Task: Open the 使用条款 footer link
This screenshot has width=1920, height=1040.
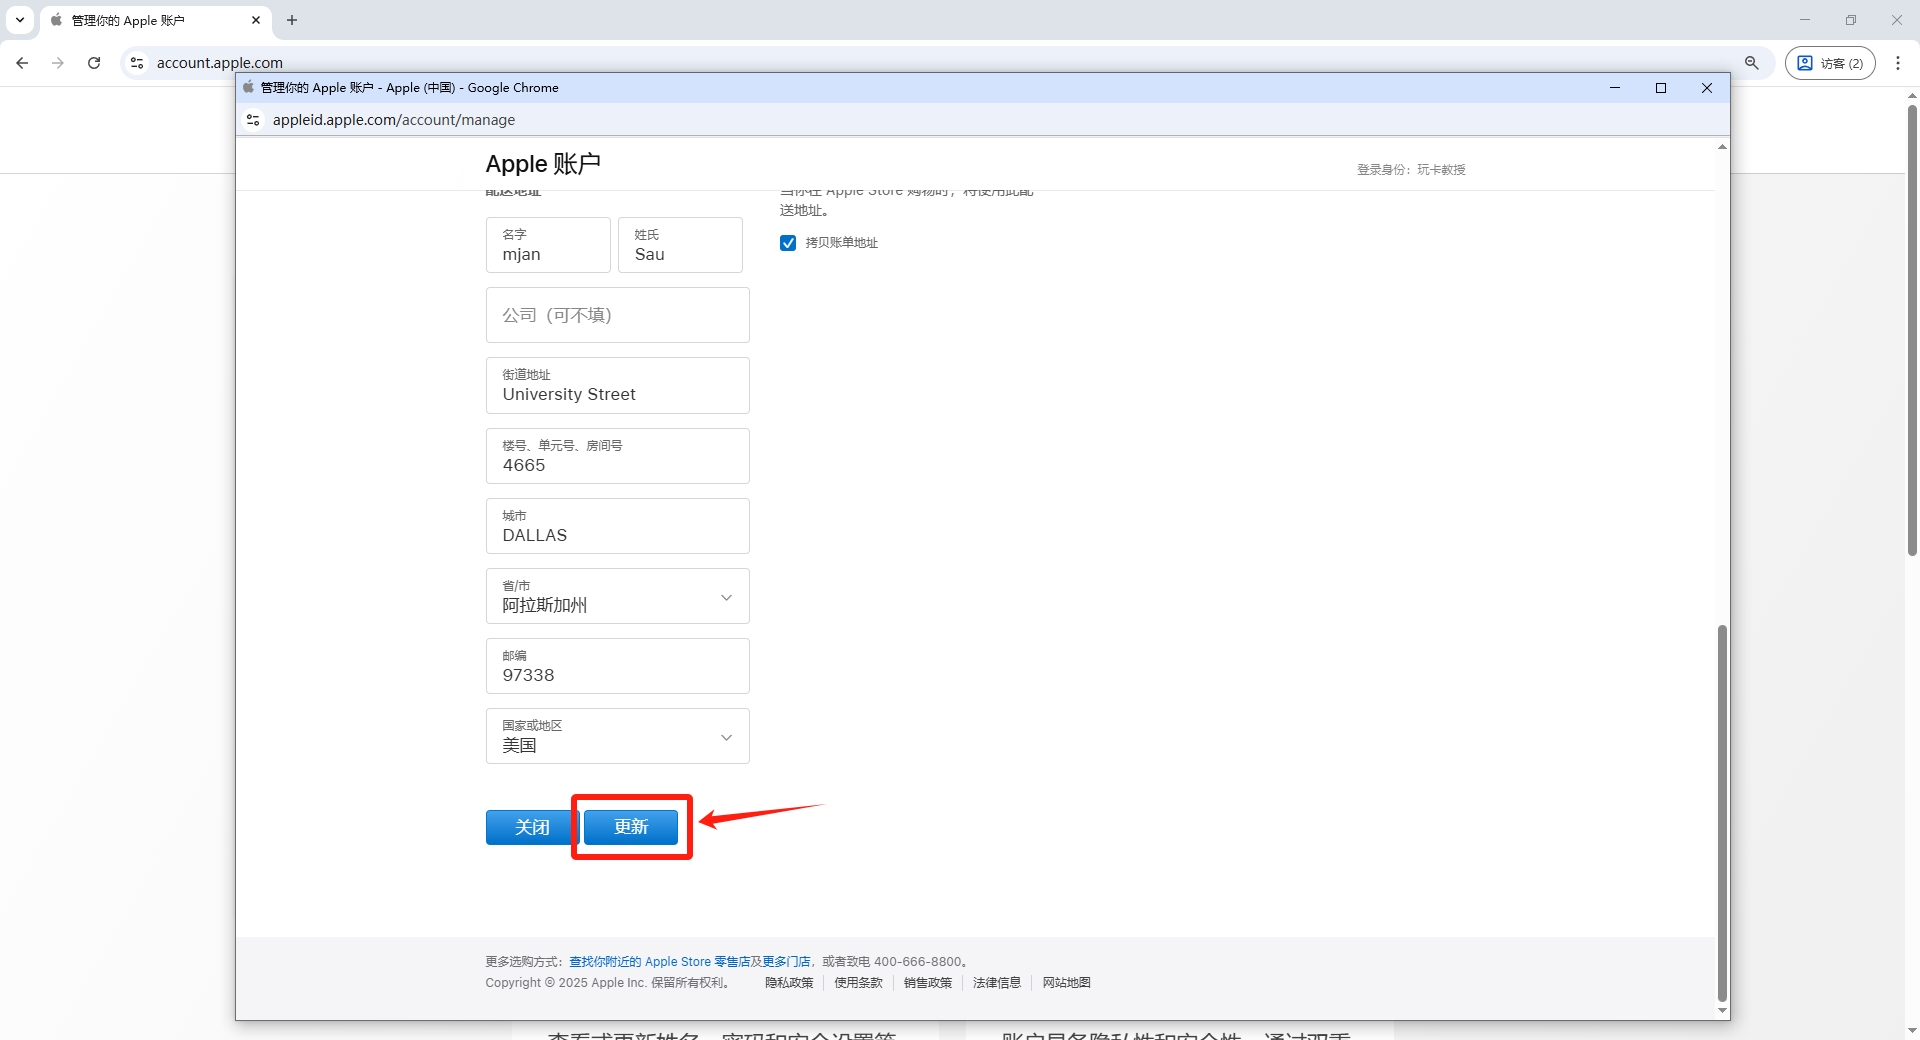Action: tap(859, 983)
